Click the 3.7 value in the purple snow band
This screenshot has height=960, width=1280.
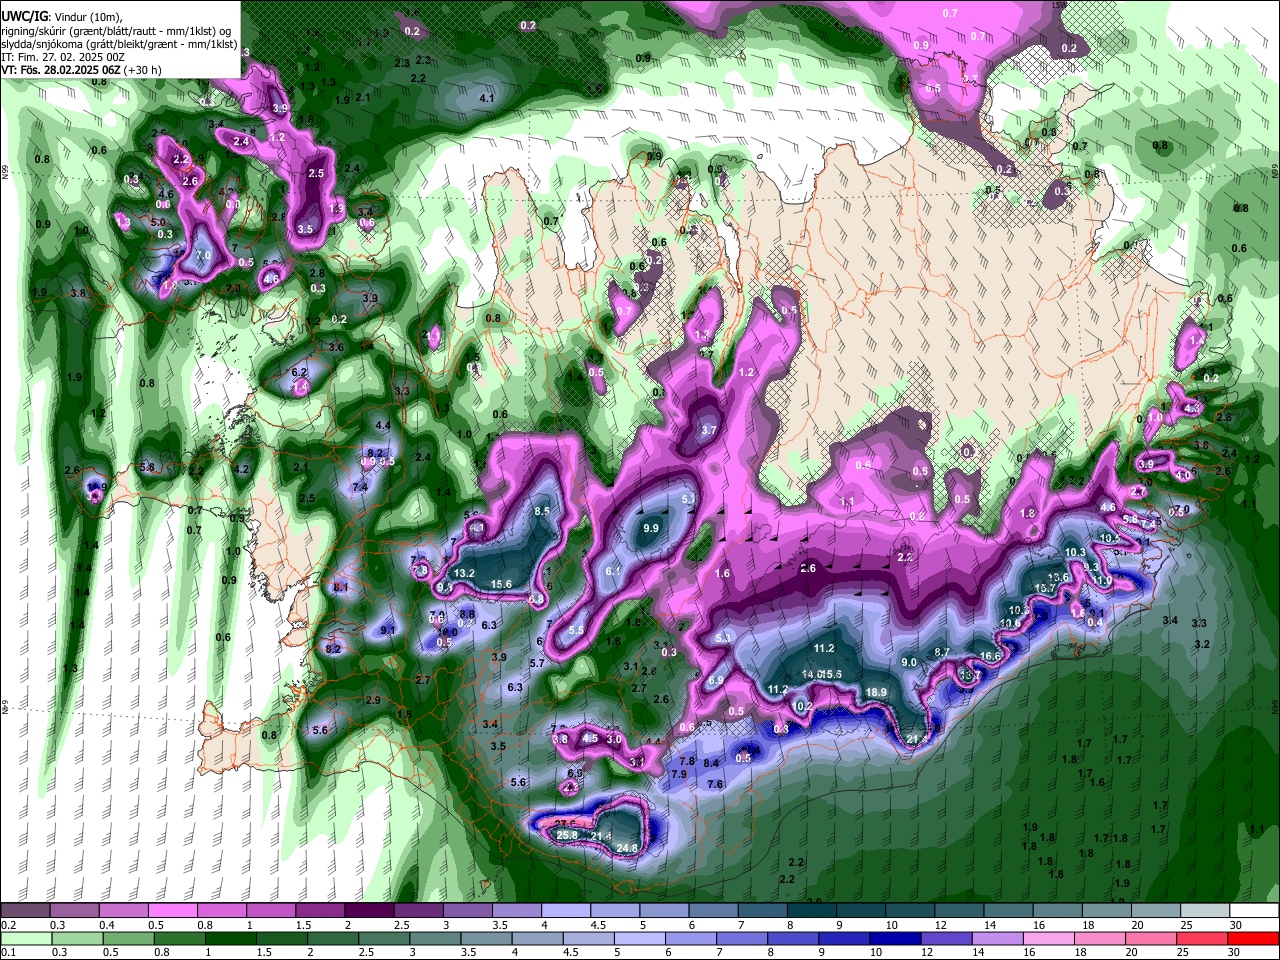coord(710,430)
